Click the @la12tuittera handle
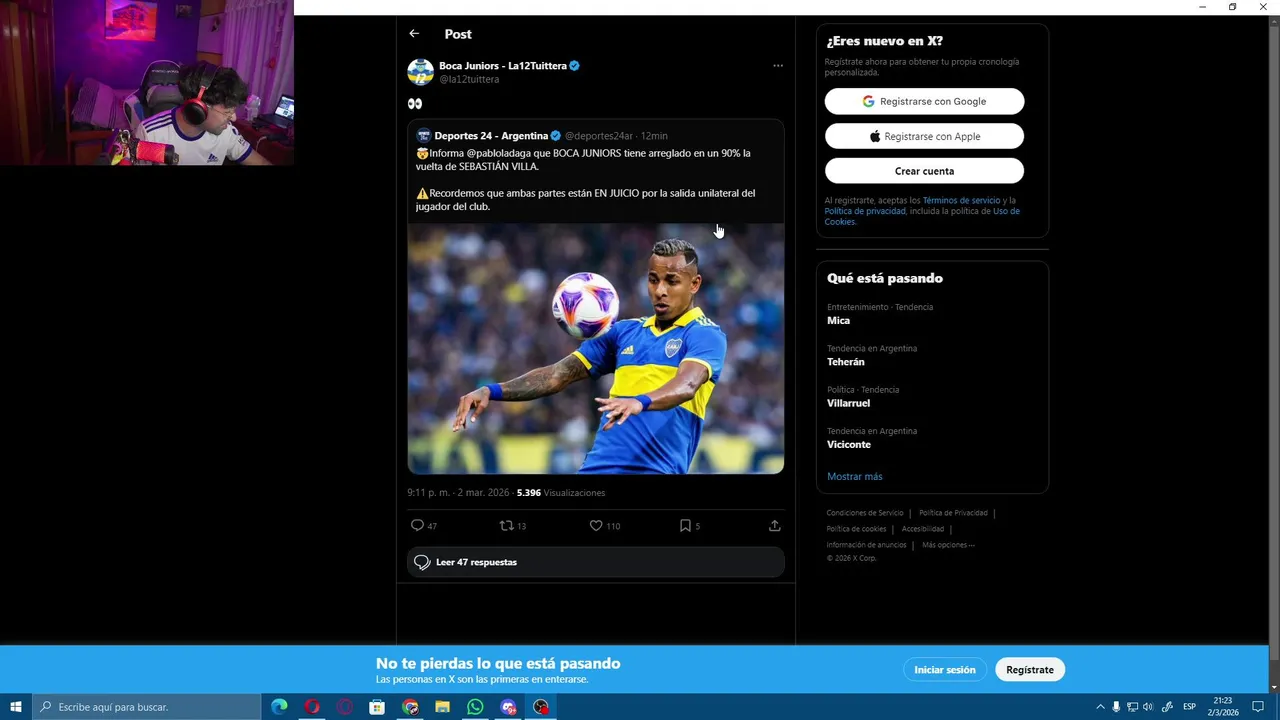Image resolution: width=1280 pixels, height=720 pixels. coord(469,79)
